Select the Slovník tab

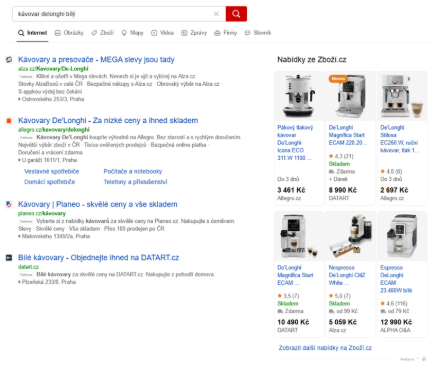pyautogui.click(x=258, y=33)
